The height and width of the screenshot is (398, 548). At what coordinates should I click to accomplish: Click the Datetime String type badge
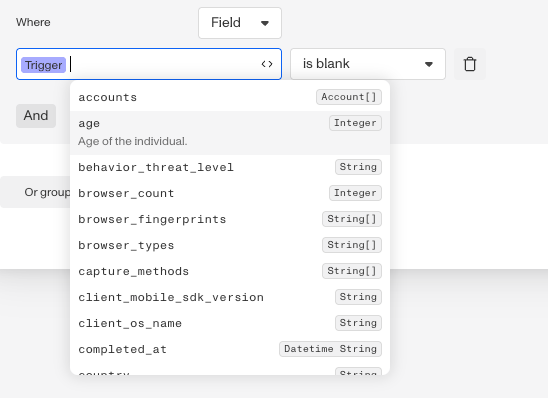click(330, 349)
